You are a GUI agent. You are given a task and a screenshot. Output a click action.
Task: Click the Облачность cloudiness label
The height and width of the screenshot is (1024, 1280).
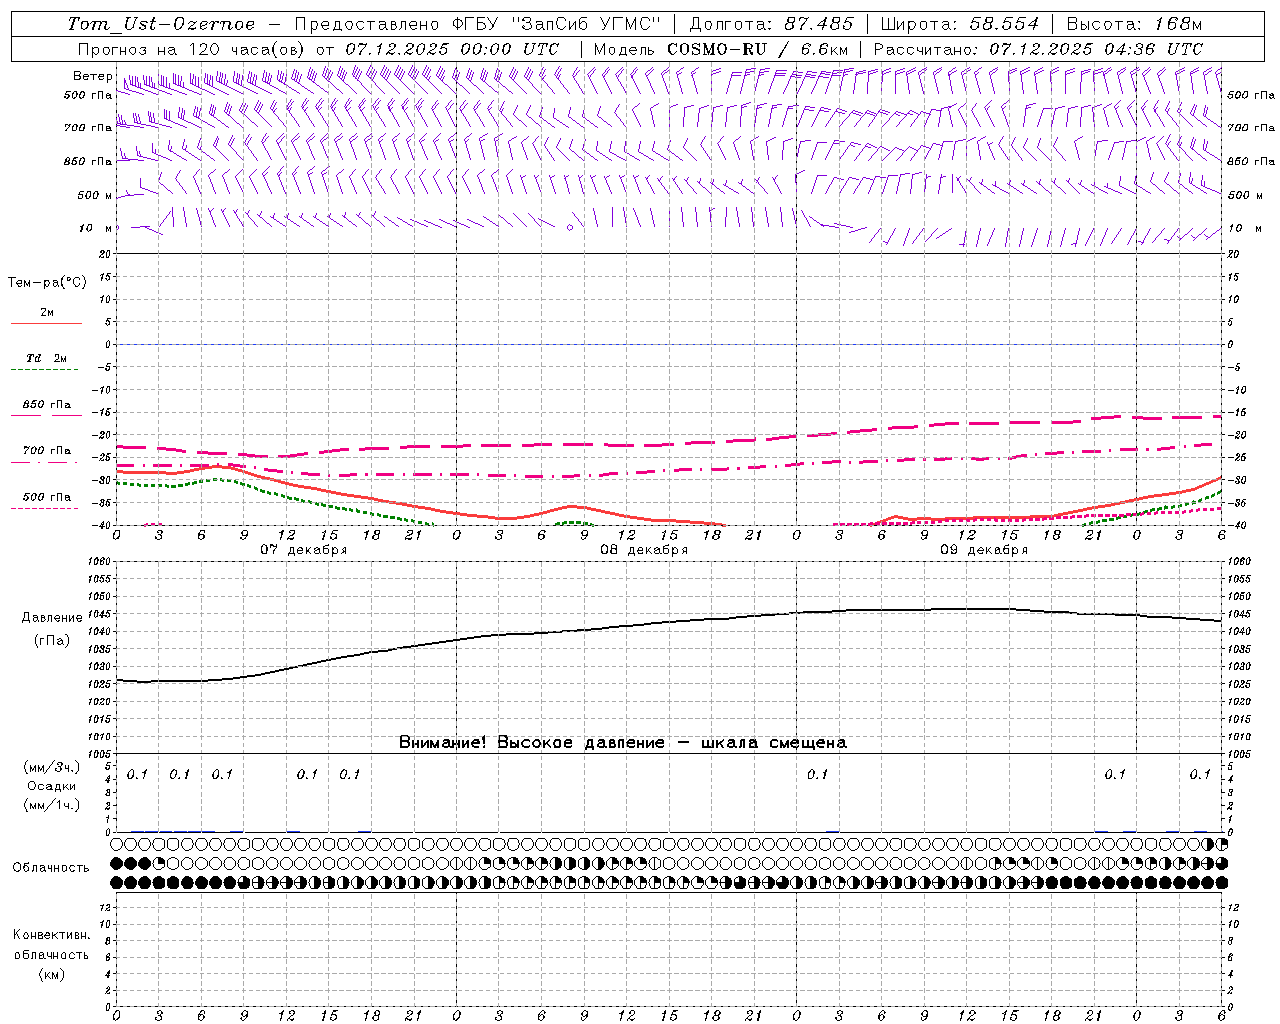click(51, 867)
